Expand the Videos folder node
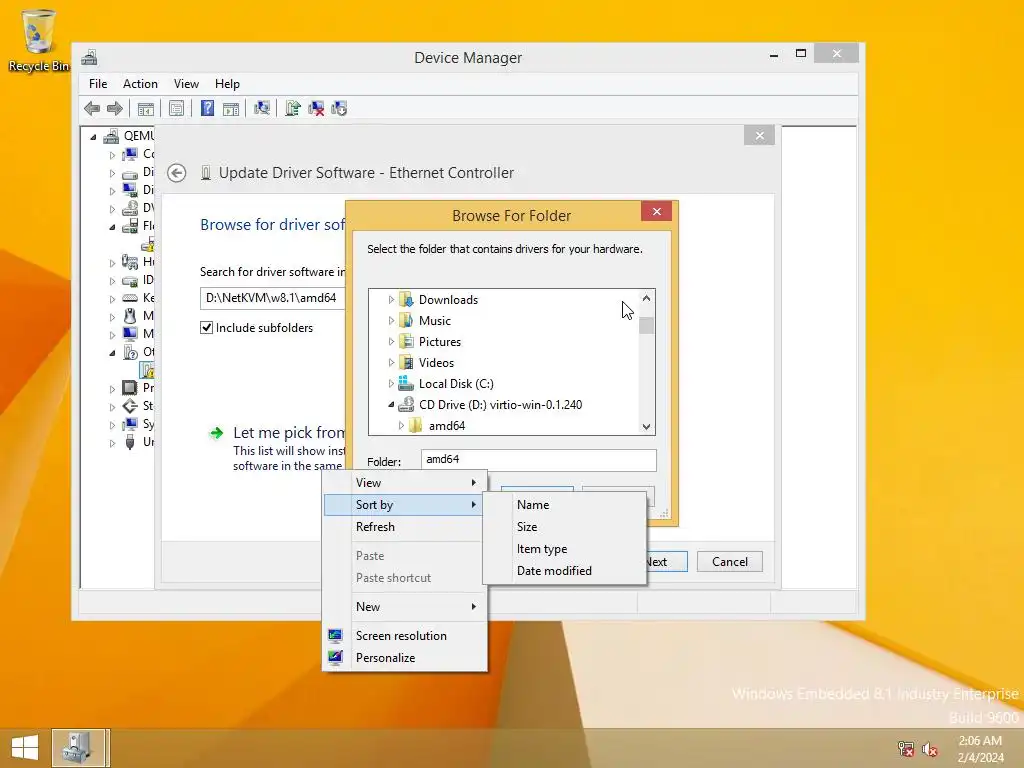Screen dimensions: 1024x768 391,362
